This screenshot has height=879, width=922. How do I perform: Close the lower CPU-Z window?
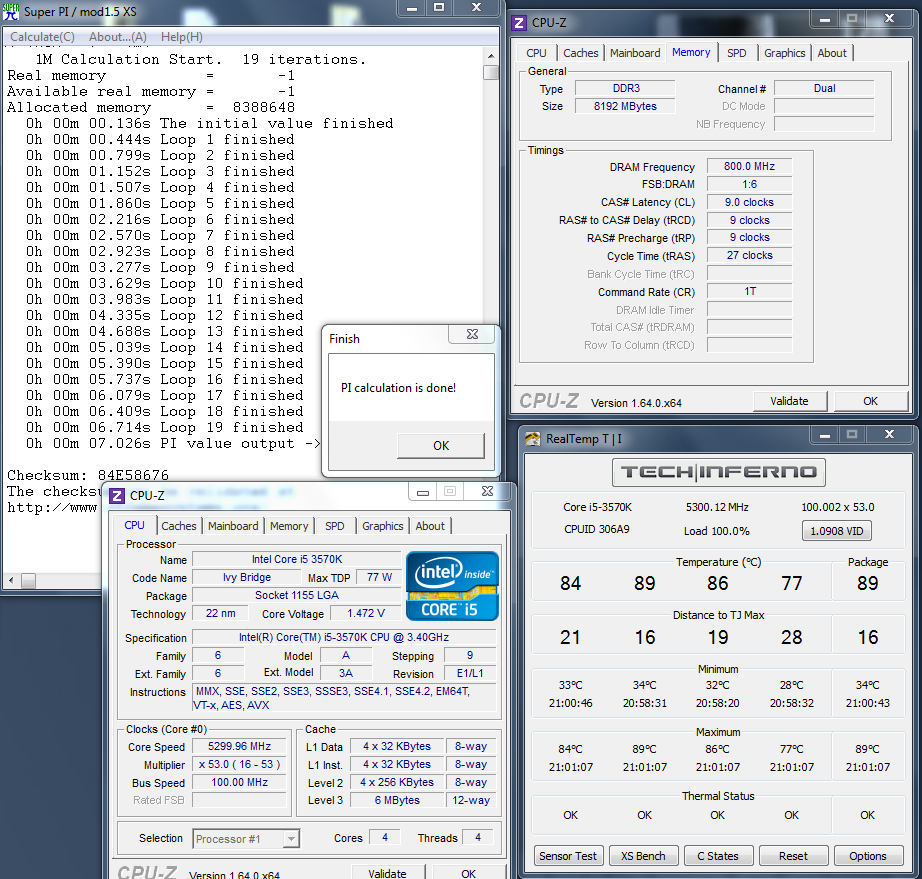(x=487, y=492)
